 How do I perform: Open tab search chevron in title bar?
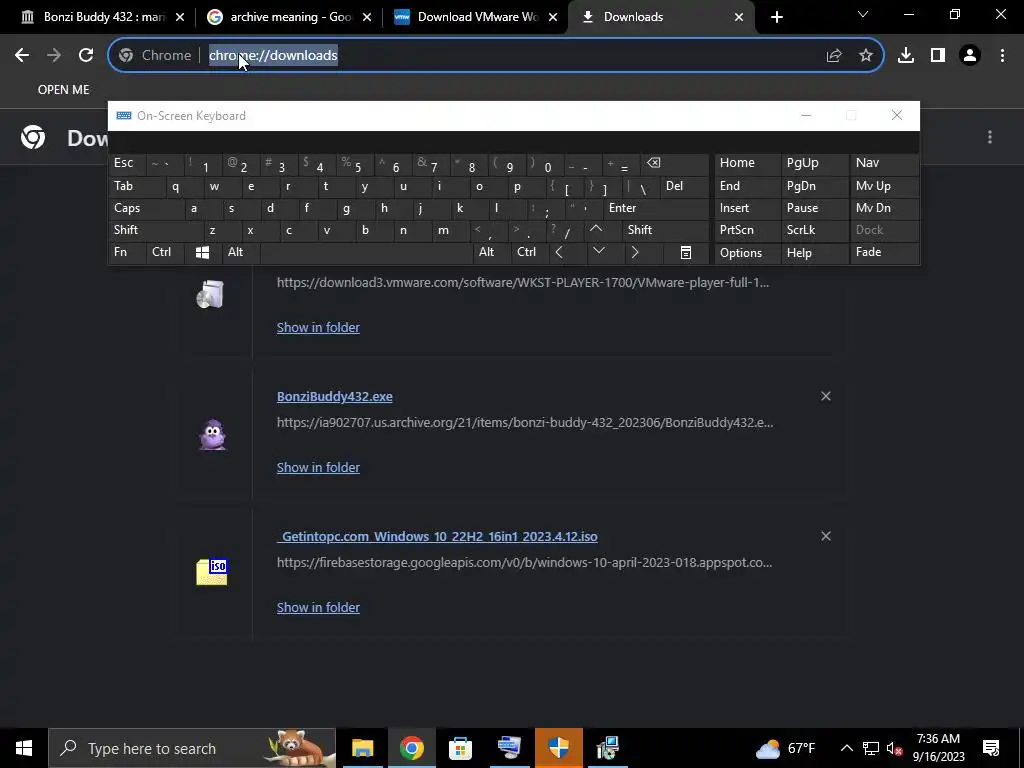point(863,14)
